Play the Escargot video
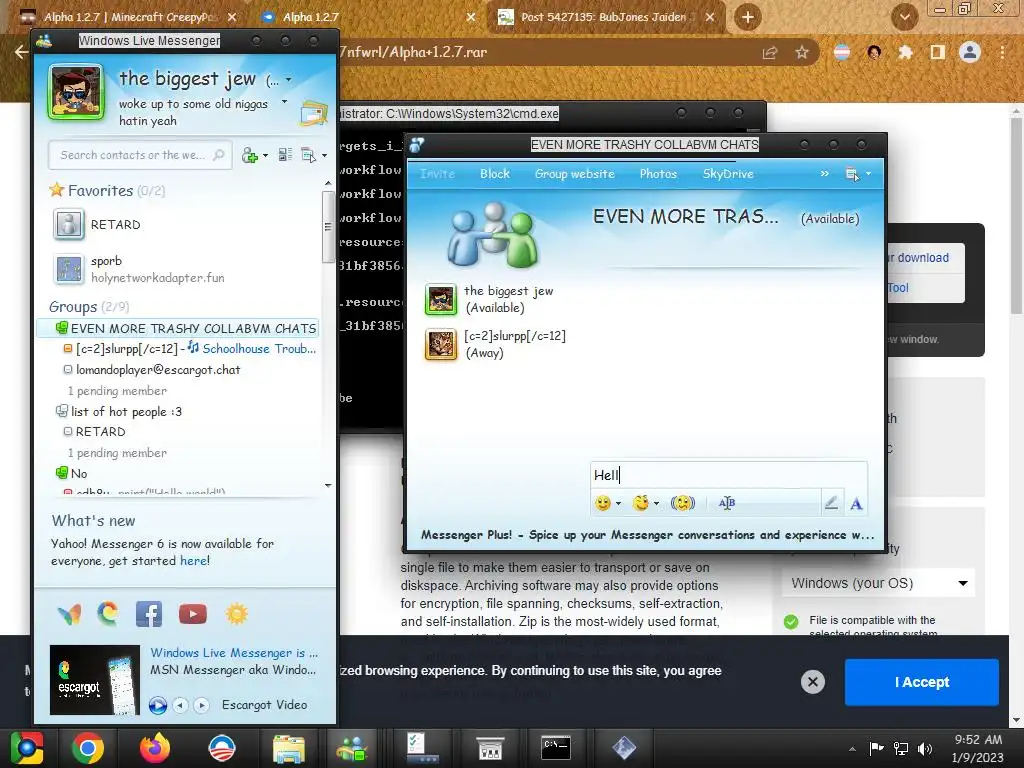1024x768 pixels. click(x=157, y=705)
